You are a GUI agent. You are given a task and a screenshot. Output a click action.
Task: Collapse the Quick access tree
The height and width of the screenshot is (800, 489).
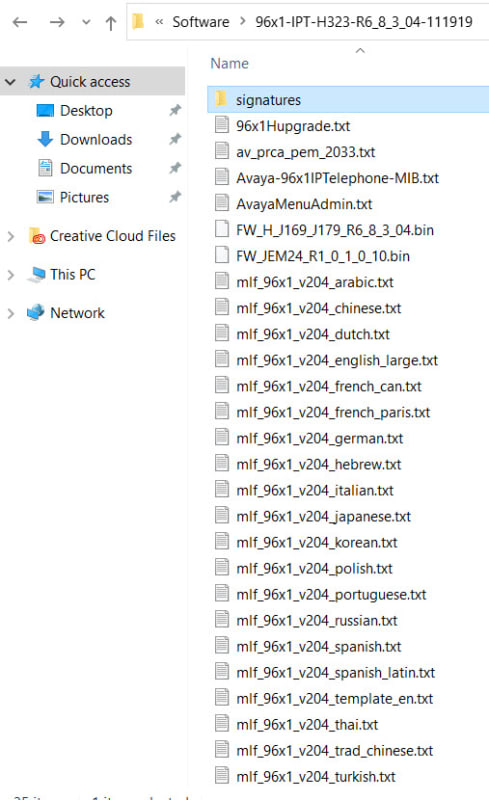tap(10, 82)
